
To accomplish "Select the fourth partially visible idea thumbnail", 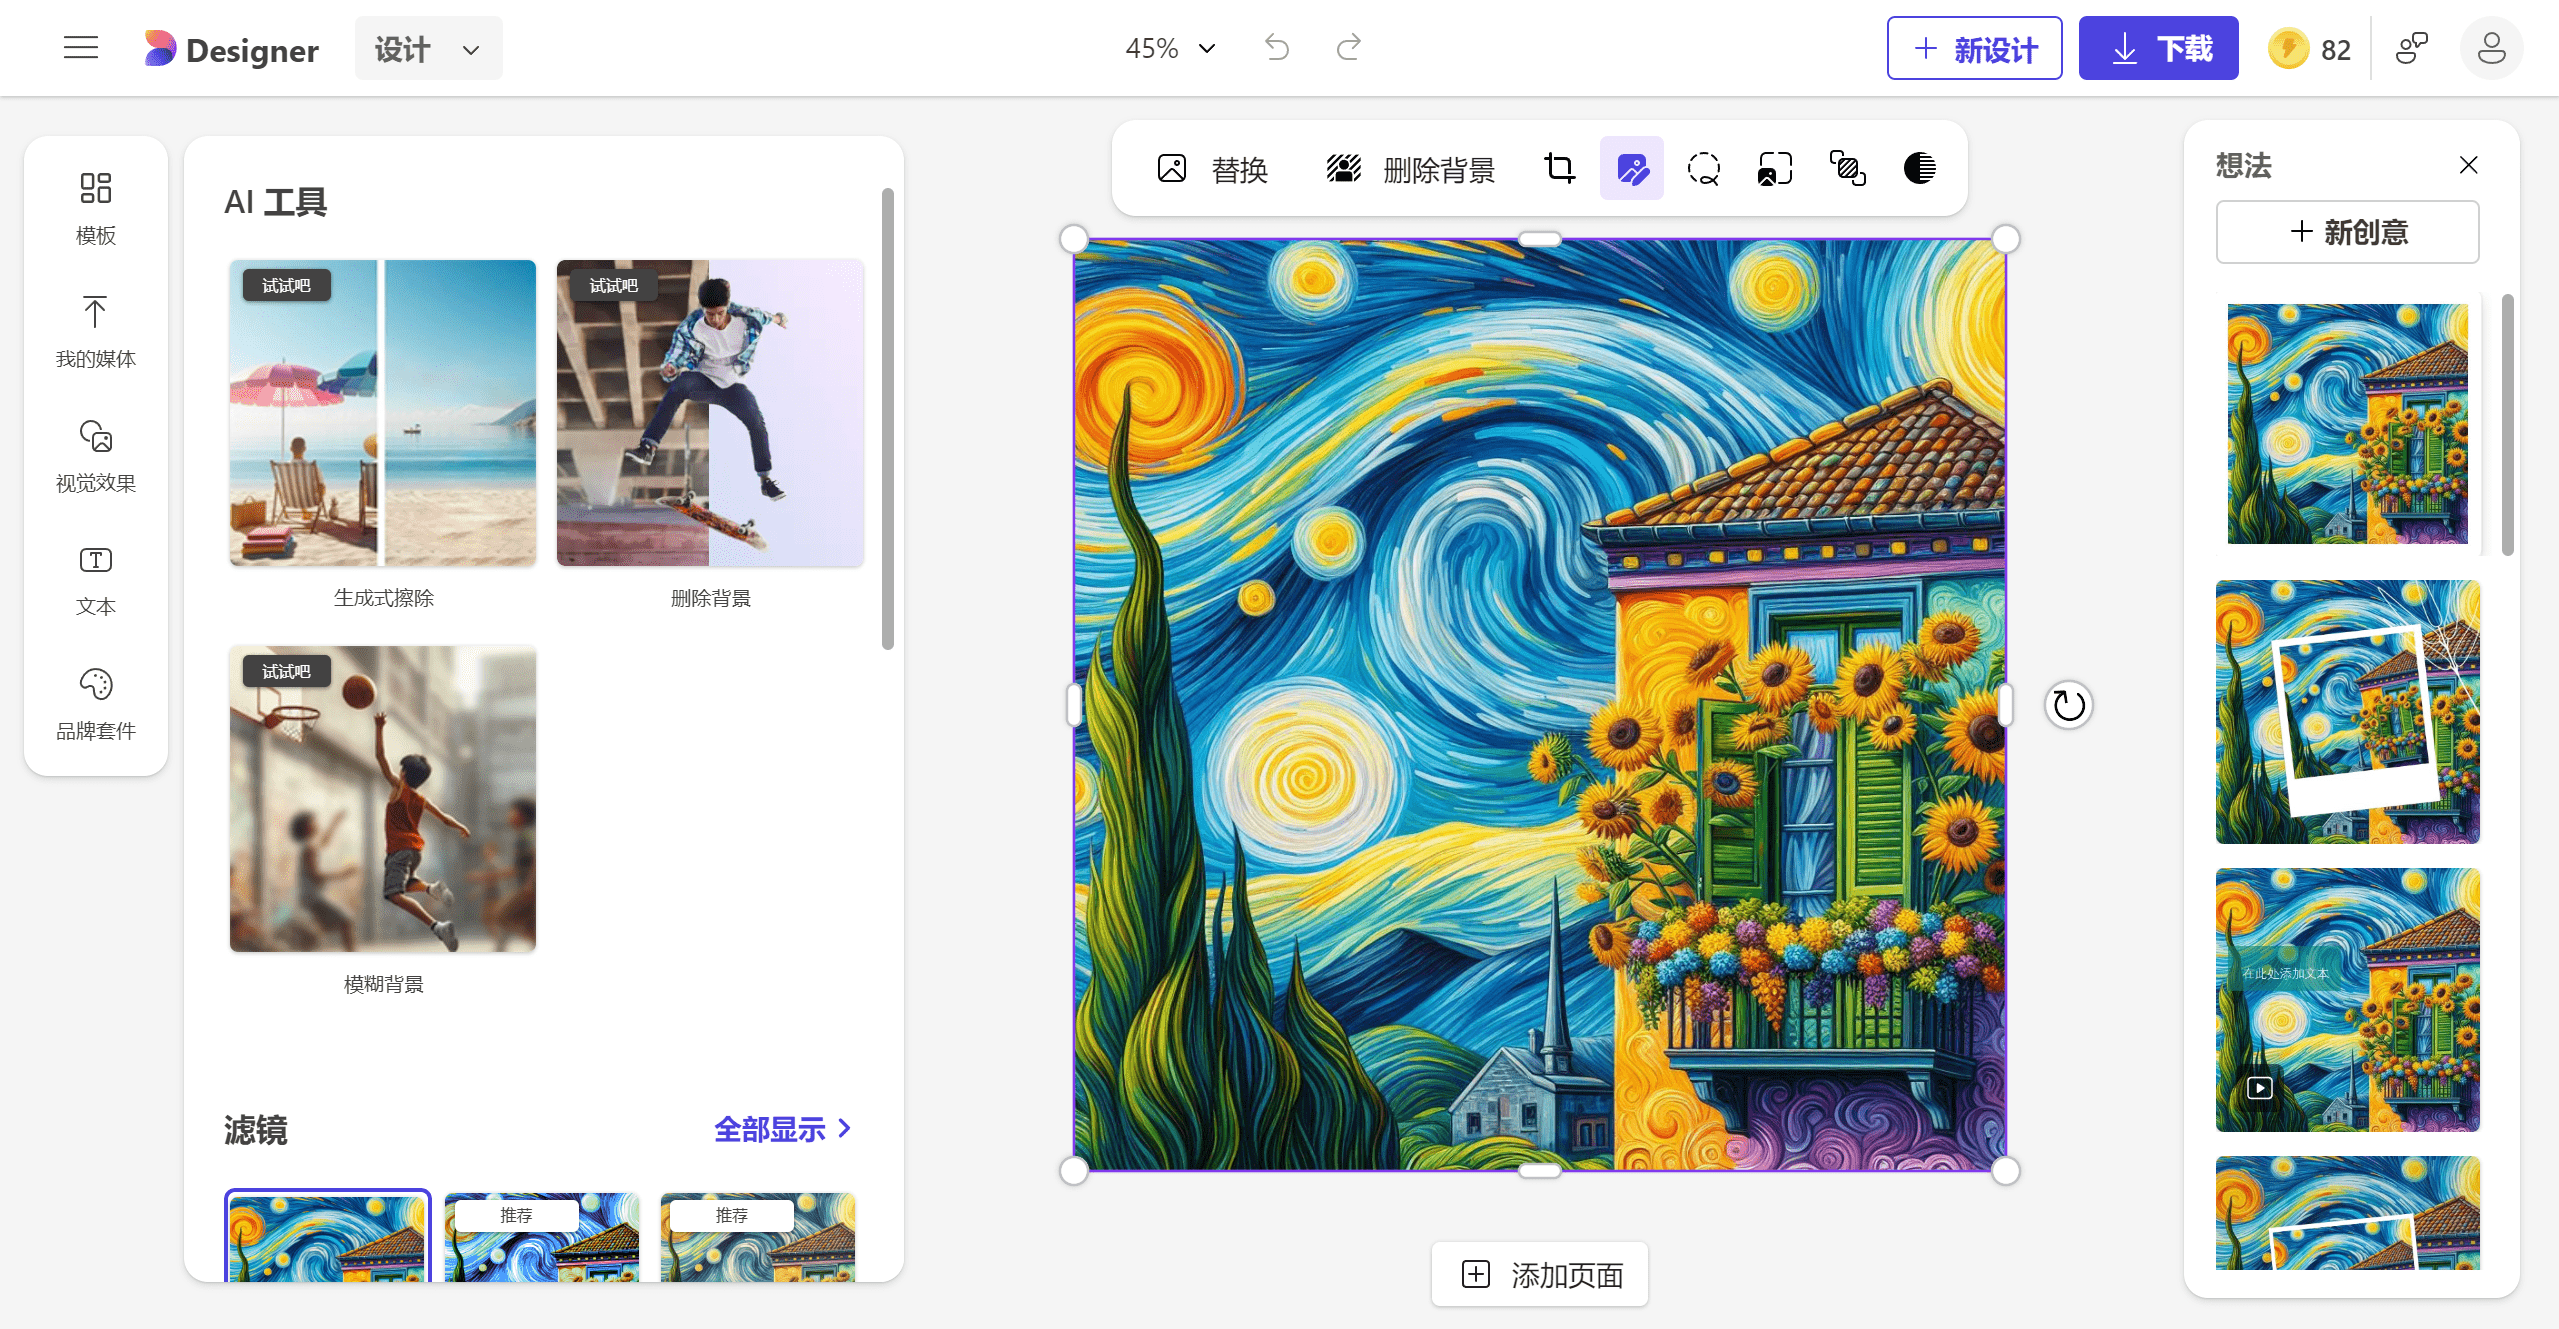I will (x=2347, y=1213).
